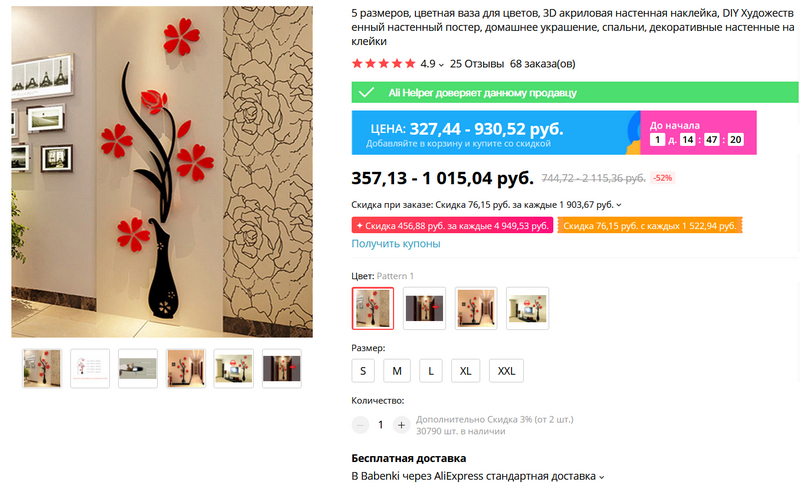Click the plus quantity button
The image size is (800, 487).
pyautogui.click(x=402, y=425)
